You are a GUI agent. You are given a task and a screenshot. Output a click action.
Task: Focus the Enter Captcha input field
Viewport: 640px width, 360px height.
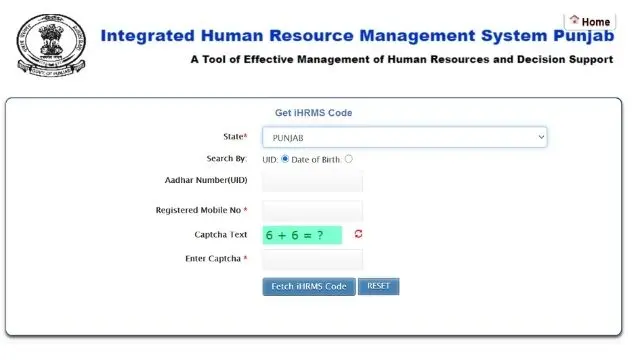[x=312, y=260]
